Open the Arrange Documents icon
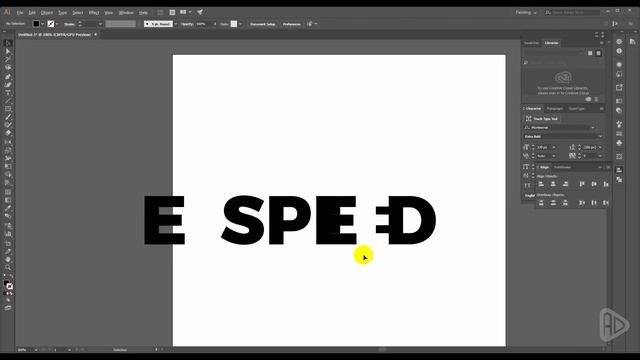The width and height of the screenshot is (640, 360). tap(185, 12)
